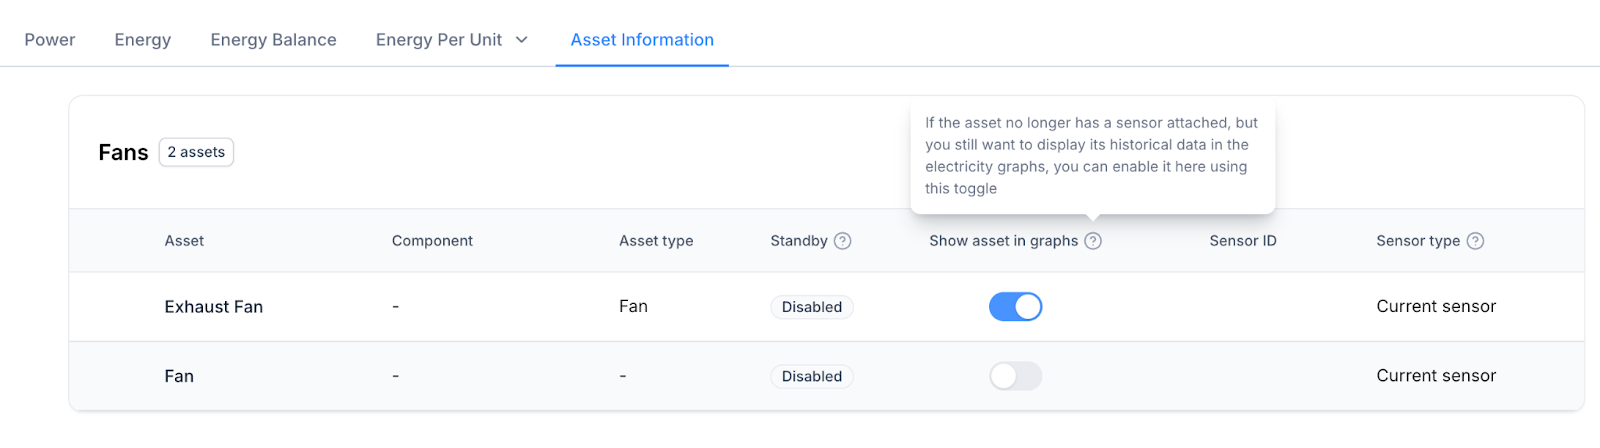
Task: Click the Sensor ID column header
Action: [x=1243, y=241]
